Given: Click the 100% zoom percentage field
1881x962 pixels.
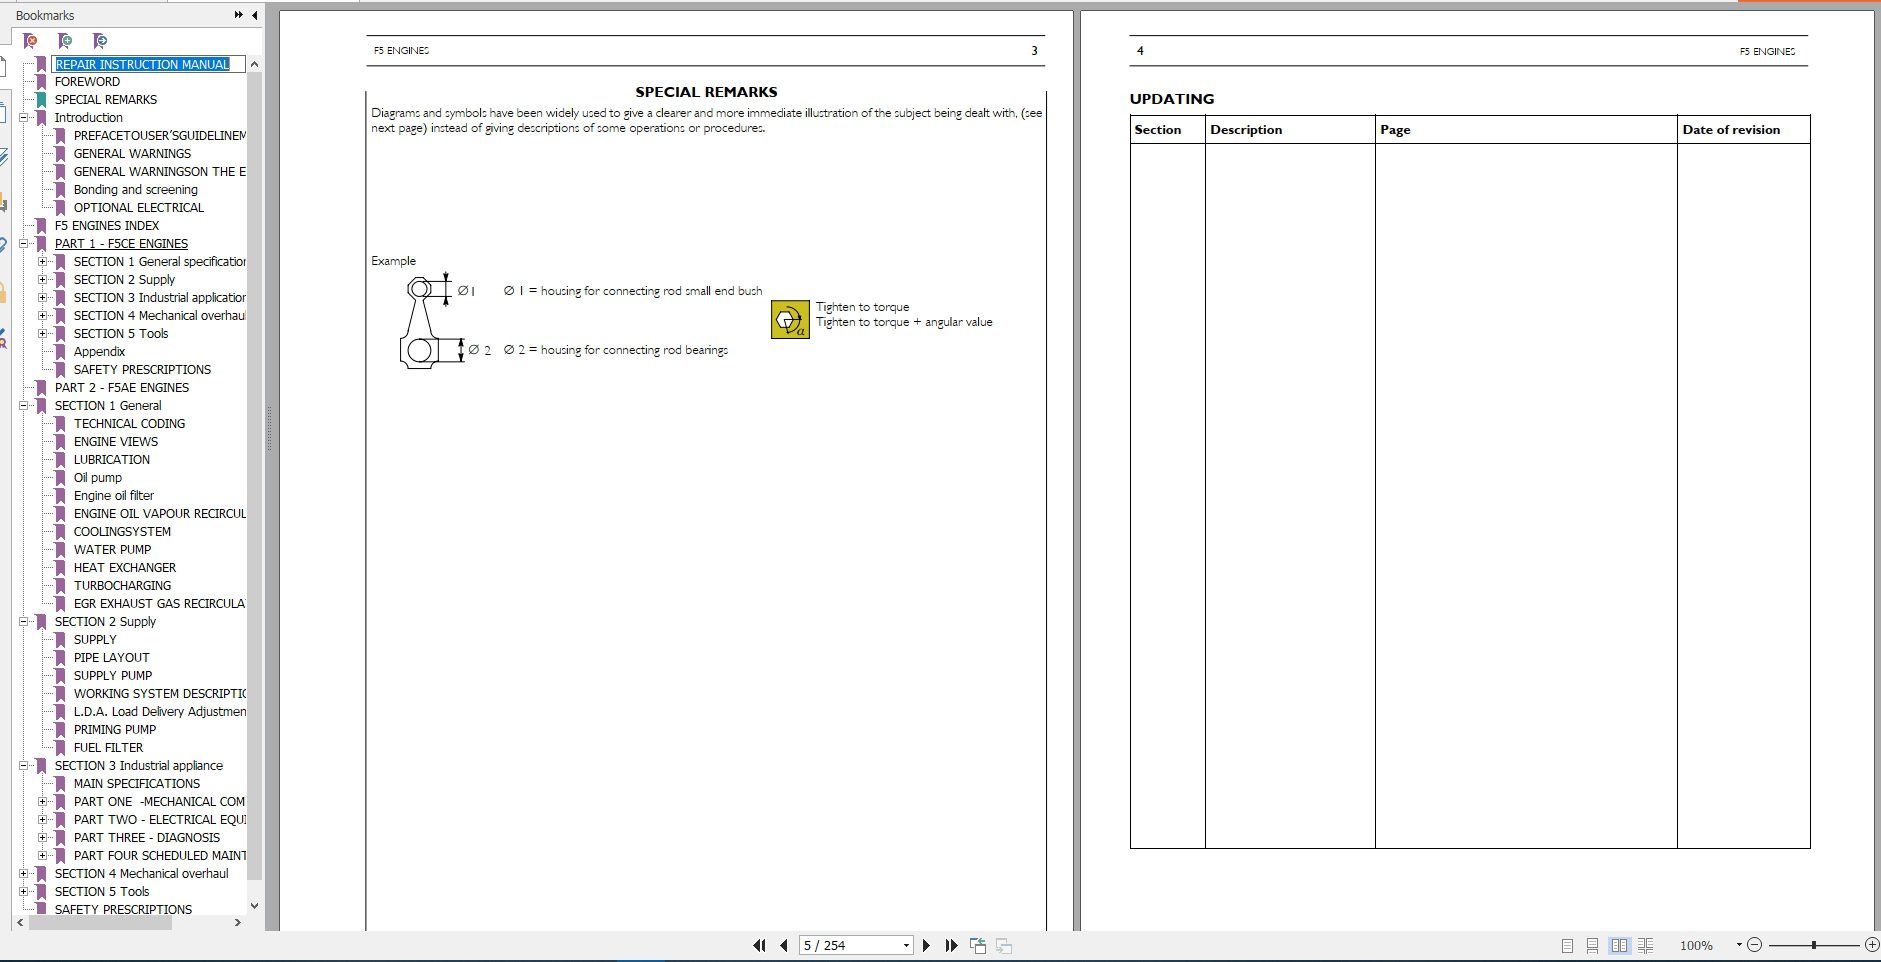Looking at the screenshot, I should [1696, 945].
